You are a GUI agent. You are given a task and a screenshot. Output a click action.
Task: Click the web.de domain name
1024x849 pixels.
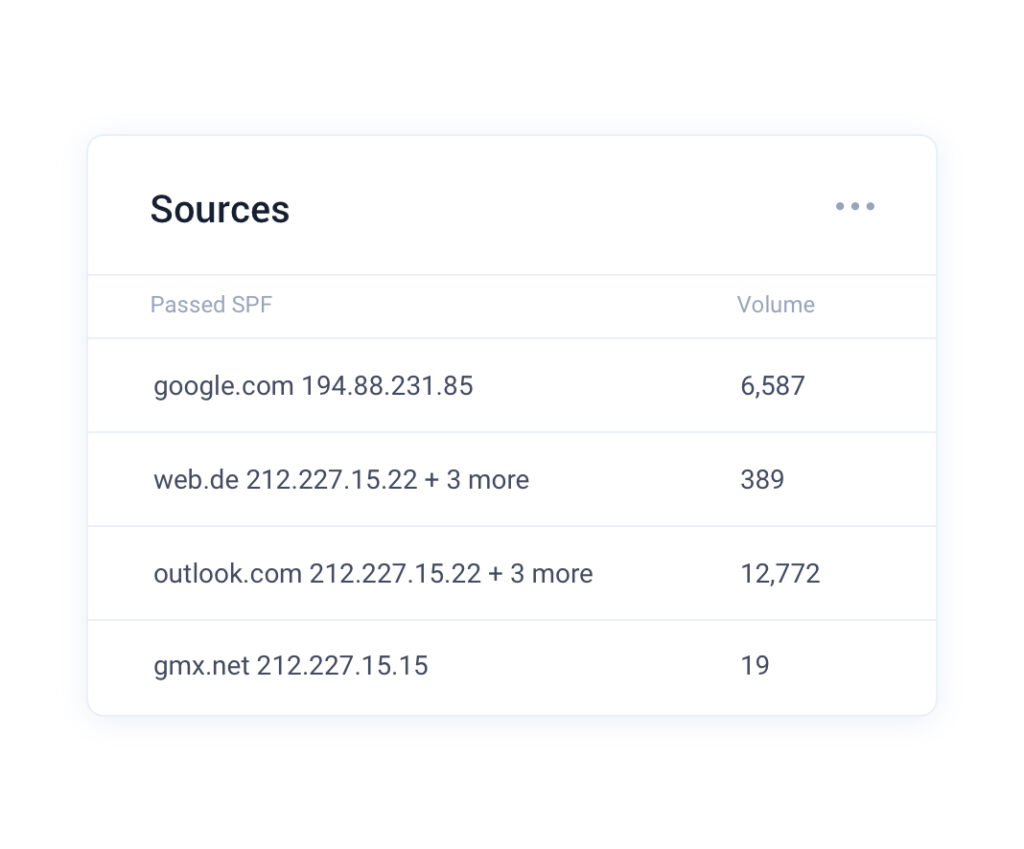(196, 479)
